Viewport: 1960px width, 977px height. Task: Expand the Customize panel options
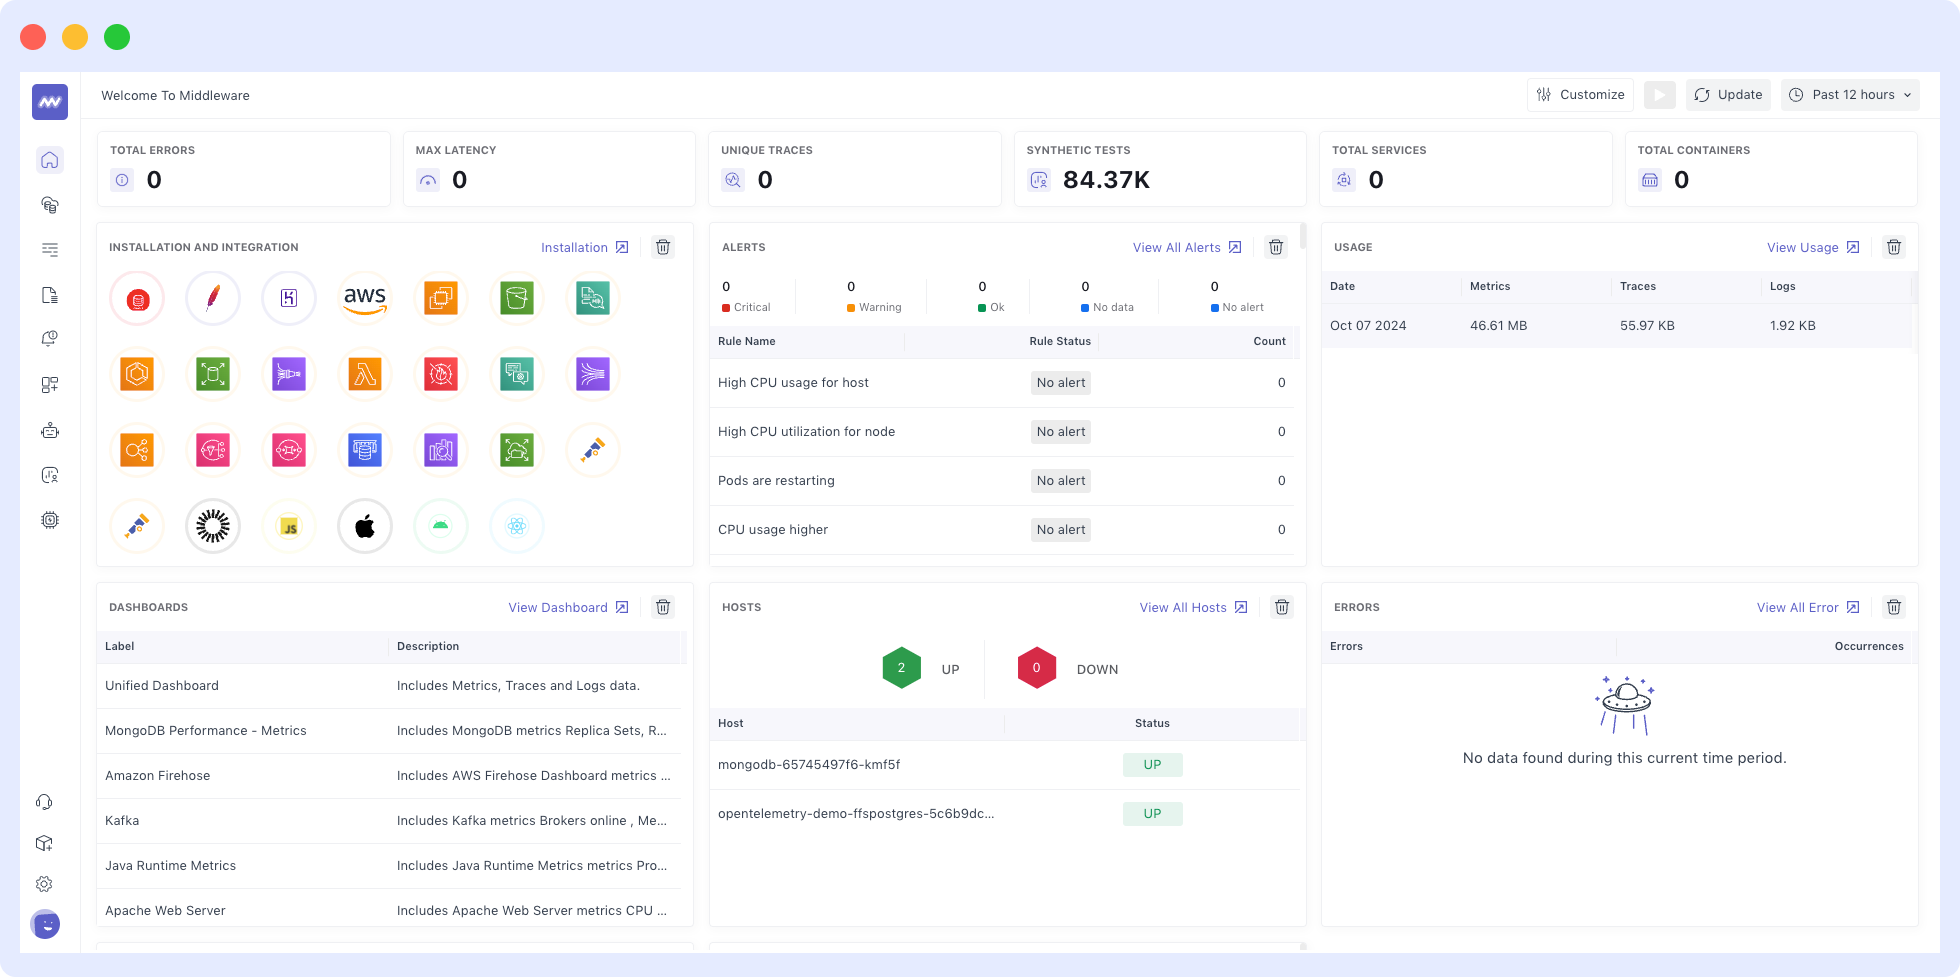[x=1580, y=94]
